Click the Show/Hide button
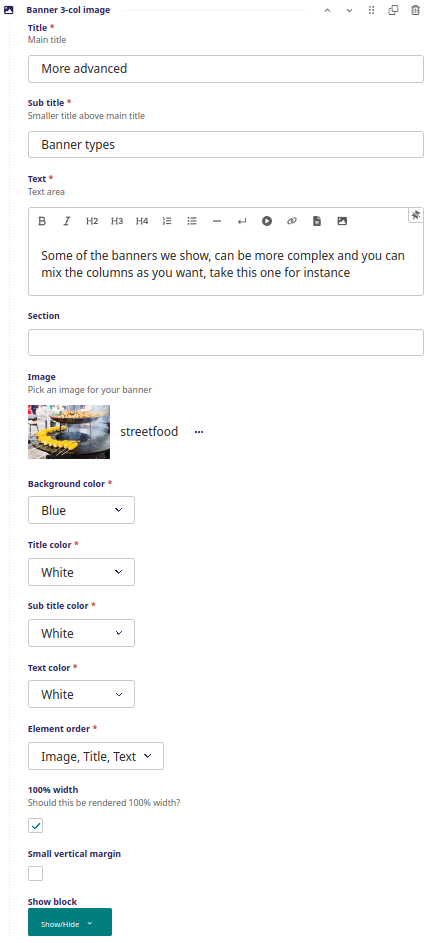This screenshot has height=943, width=432. [x=70, y=924]
